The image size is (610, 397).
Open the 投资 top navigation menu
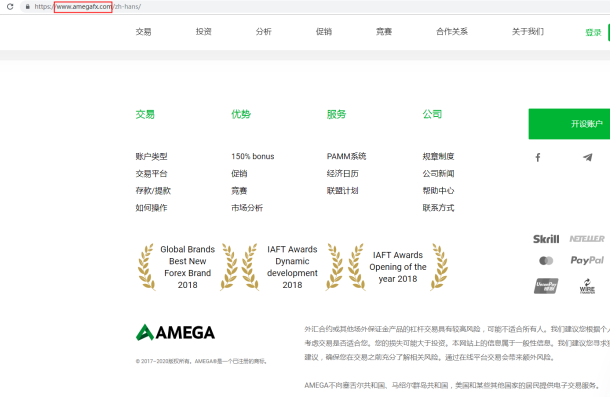coord(203,32)
